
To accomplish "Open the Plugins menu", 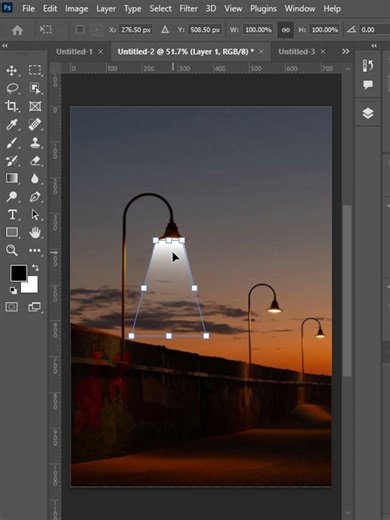I will tap(263, 9).
